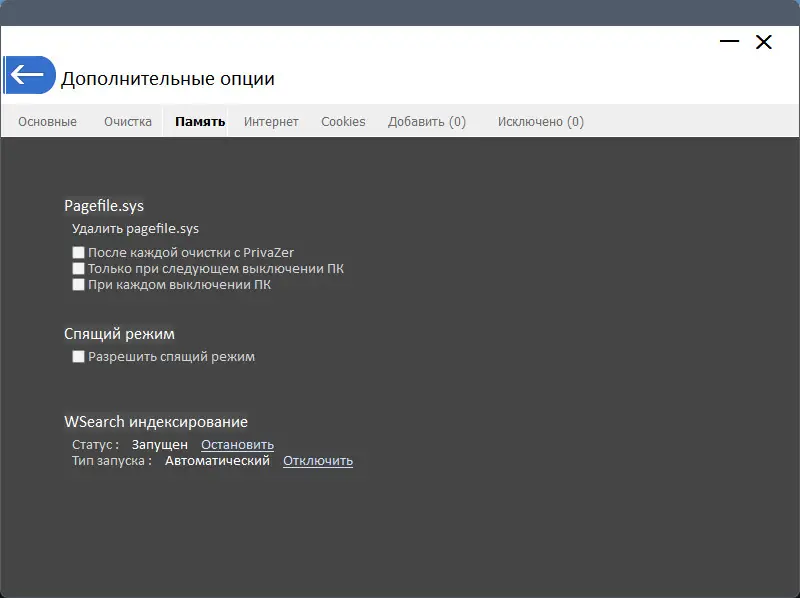Click the blue back arrow
This screenshot has width=800, height=598.
point(29,75)
